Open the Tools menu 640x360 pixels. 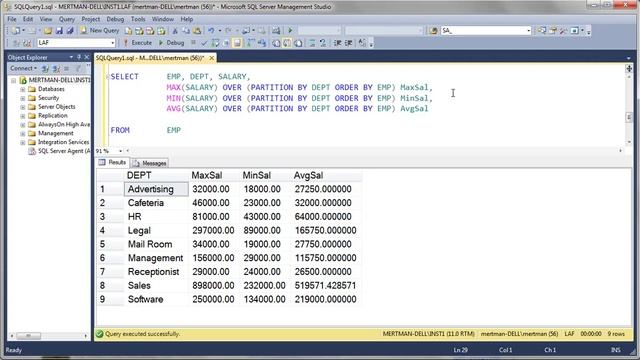coord(138,19)
